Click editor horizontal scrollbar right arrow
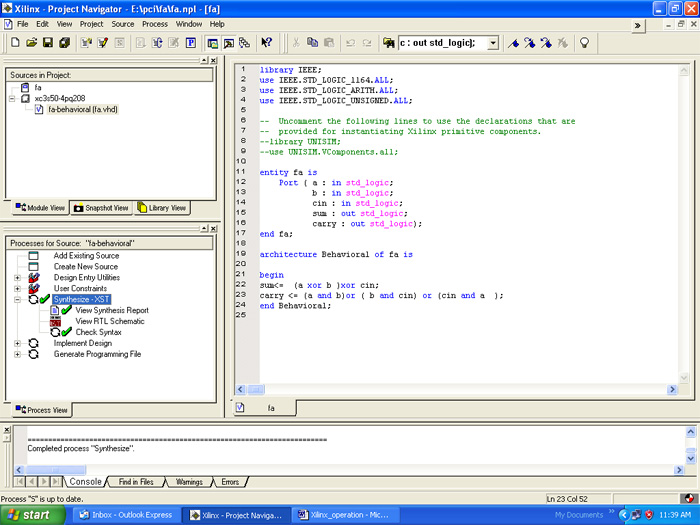700x525 pixels. (672, 389)
